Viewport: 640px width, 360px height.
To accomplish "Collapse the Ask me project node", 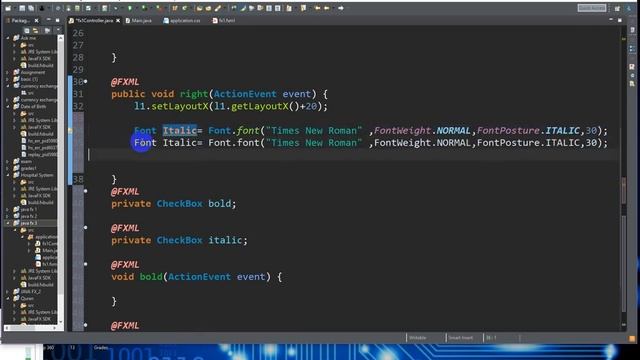I will [8, 38].
